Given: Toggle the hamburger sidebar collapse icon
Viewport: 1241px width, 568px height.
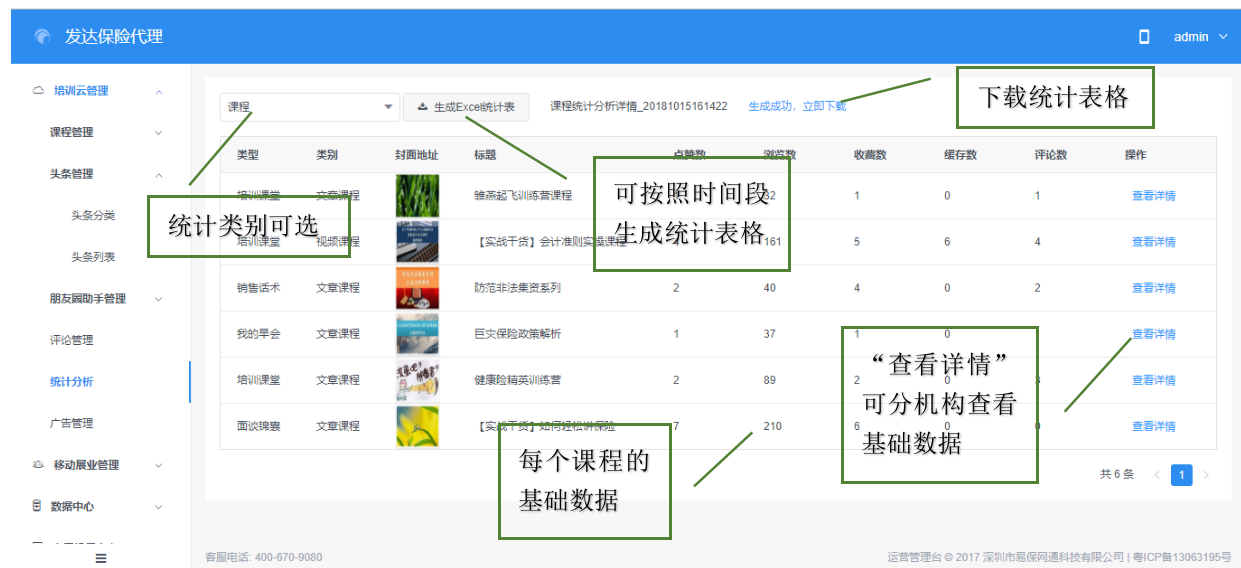Looking at the screenshot, I should [100, 558].
